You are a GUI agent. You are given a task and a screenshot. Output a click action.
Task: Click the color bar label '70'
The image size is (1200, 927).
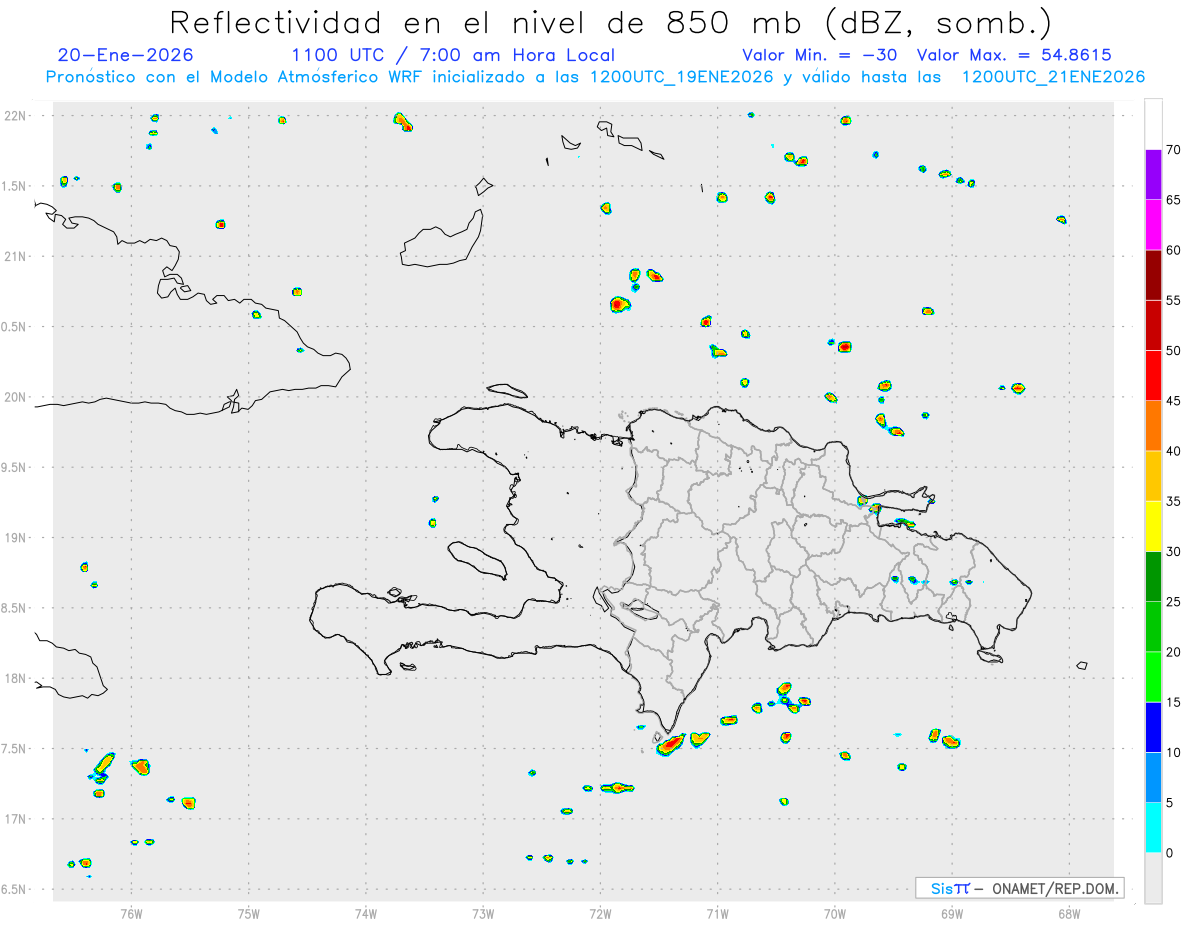(1173, 150)
